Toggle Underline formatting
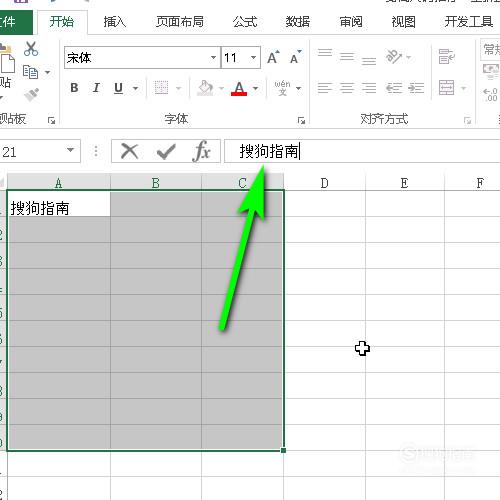The width and height of the screenshot is (500, 500). [118, 88]
